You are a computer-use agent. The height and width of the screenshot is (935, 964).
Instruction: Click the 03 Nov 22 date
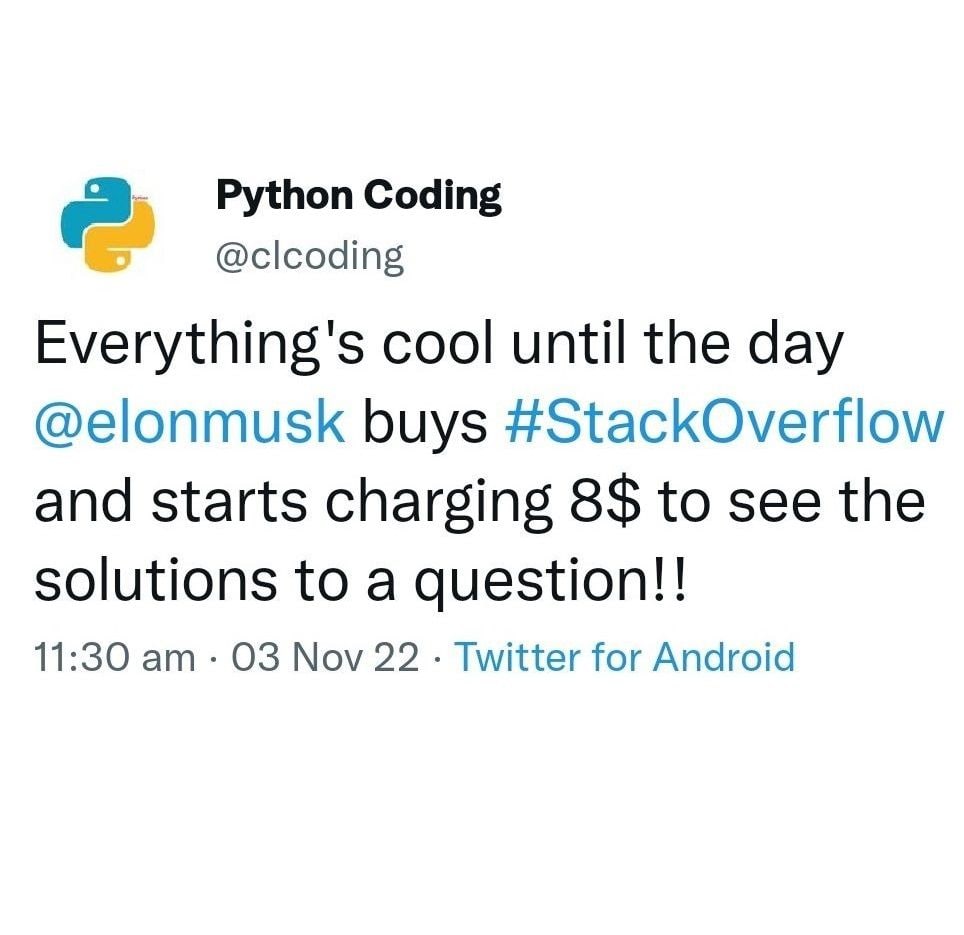pyautogui.click(x=325, y=657)
